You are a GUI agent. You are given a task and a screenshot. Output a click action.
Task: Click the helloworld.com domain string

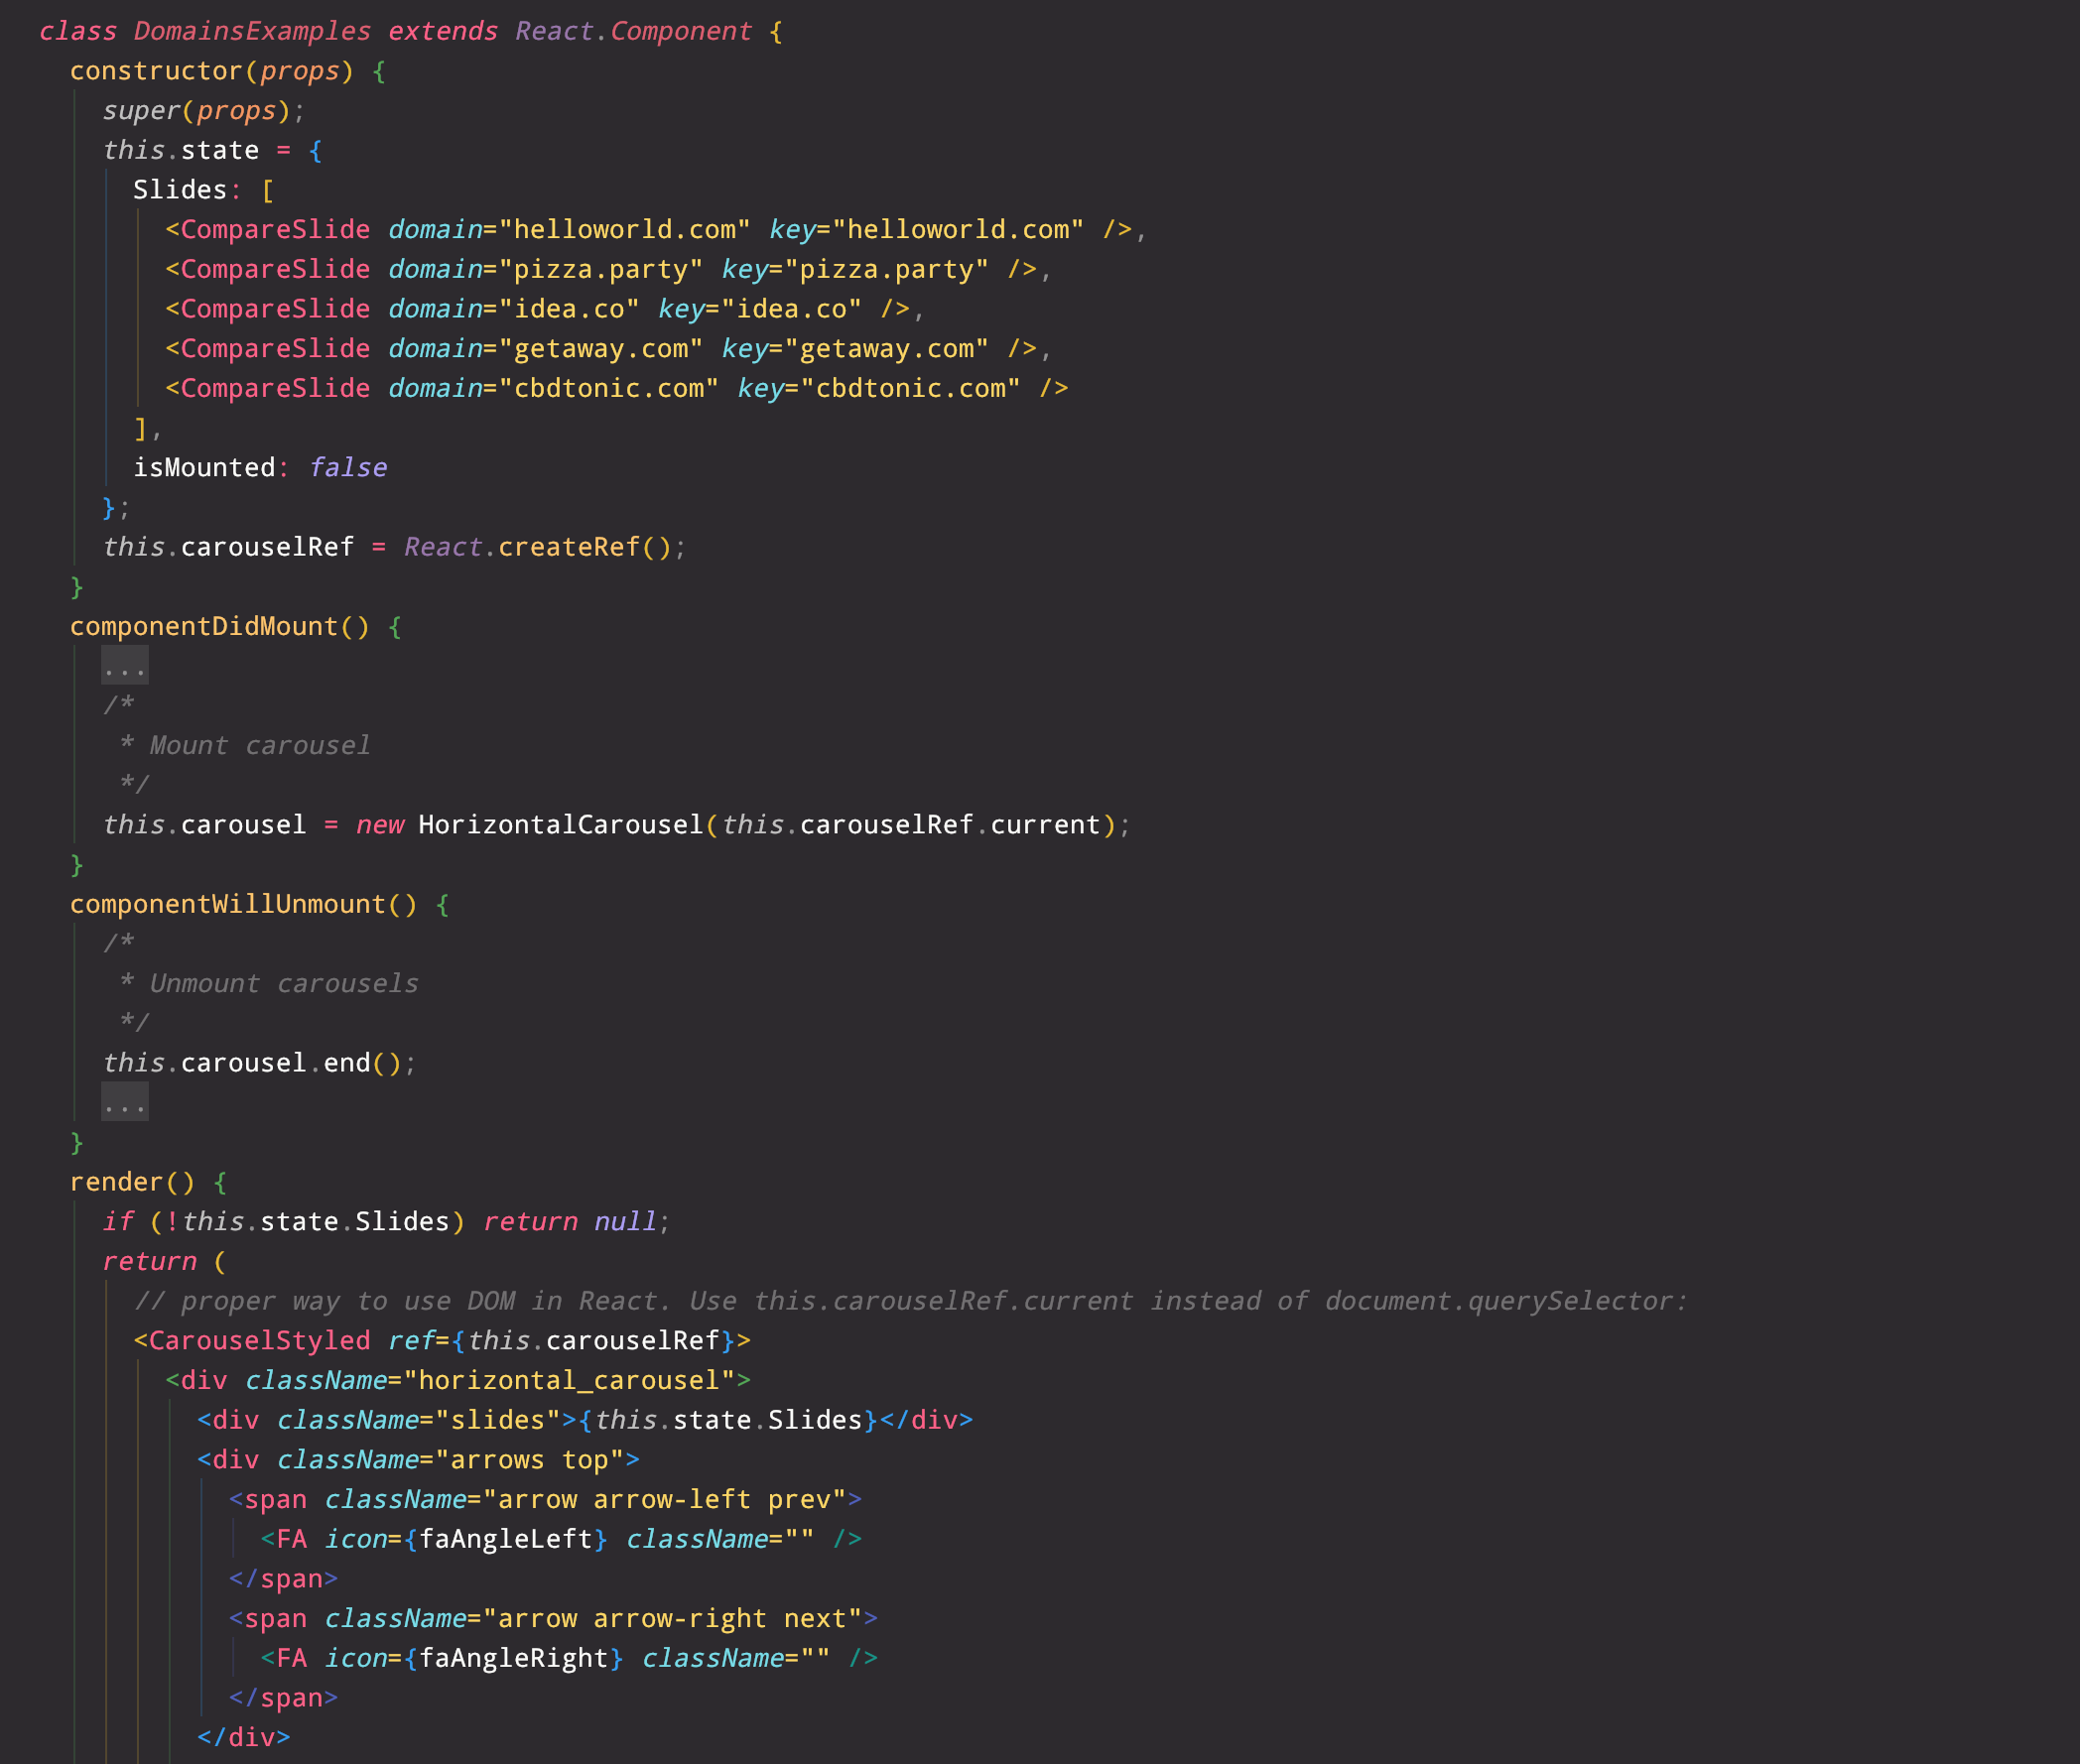coord(624,230)
